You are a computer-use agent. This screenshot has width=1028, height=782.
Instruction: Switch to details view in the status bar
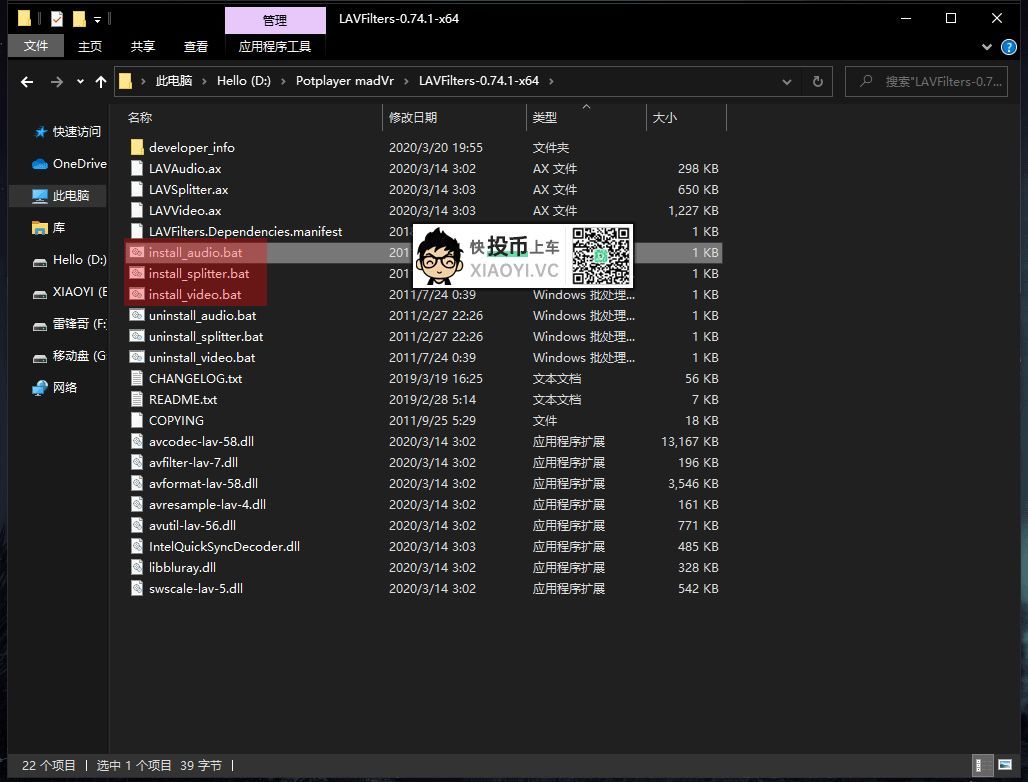pos(984,765)
